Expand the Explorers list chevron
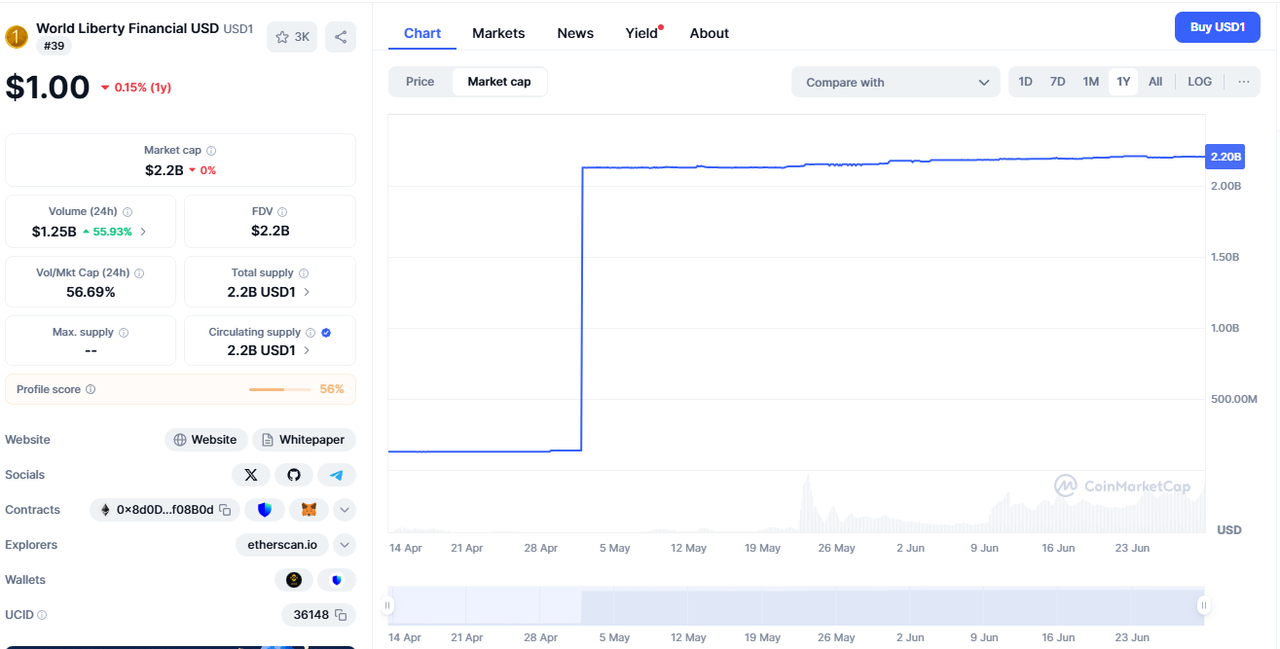The image size is (1280, 649). pyautogui.click(x=344, y=544)
